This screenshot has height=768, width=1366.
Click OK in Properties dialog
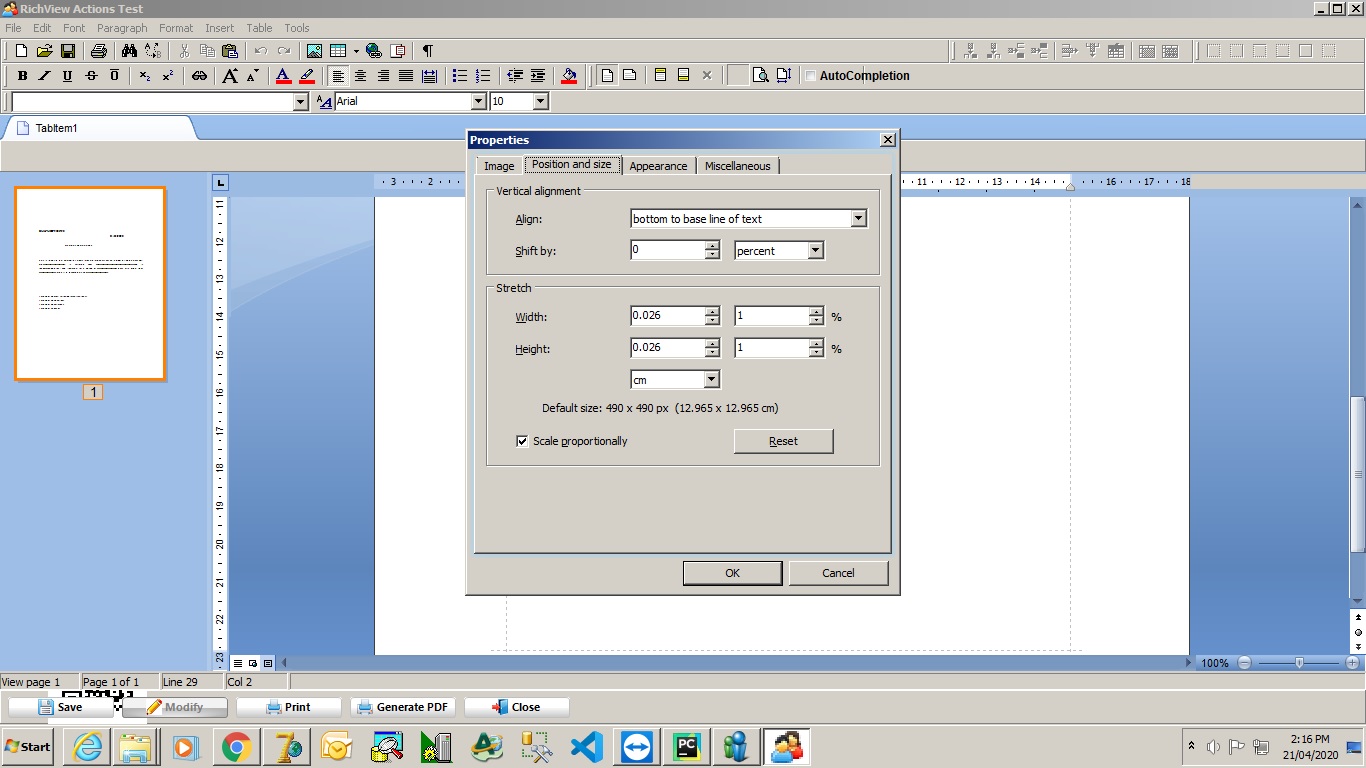pyautogui.click(x=732, y=573)
